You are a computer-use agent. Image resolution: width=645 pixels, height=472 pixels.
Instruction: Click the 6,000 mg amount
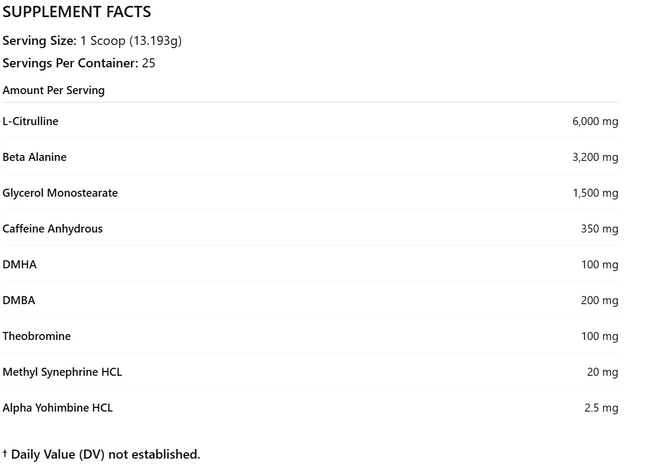595,122
